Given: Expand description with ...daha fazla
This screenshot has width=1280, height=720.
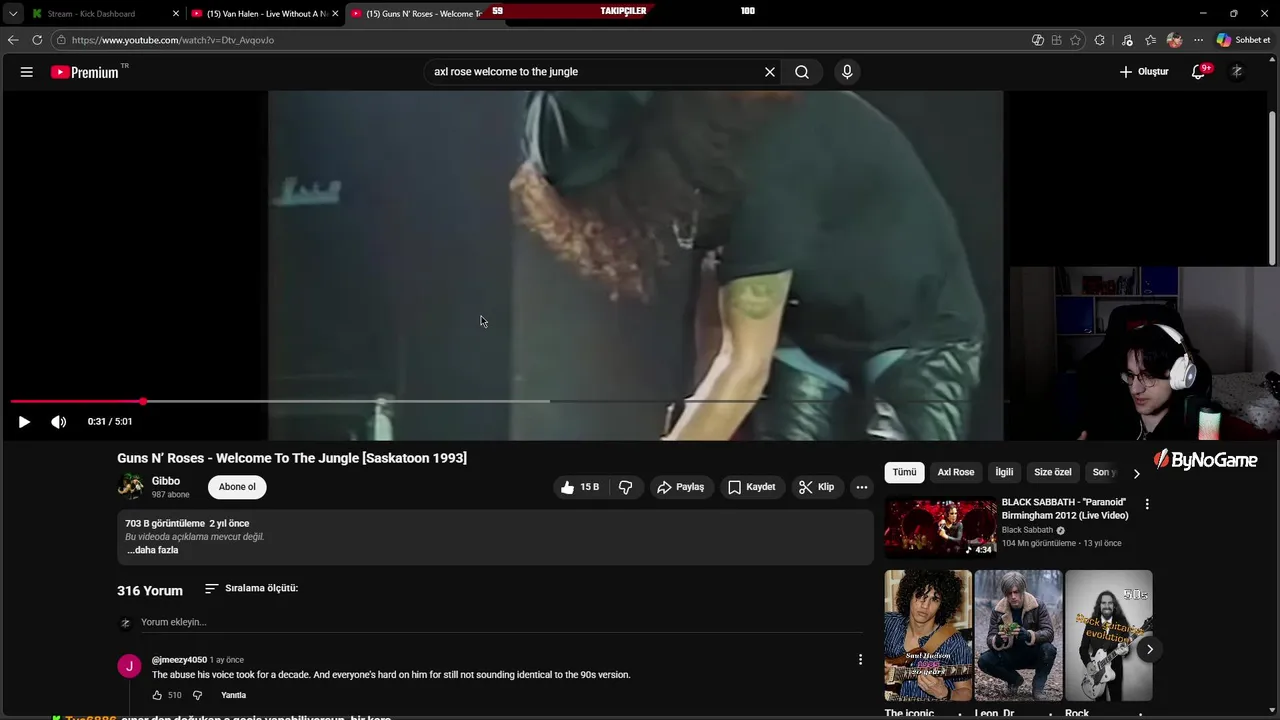Looking at the screenshot, I should point(152,550).
